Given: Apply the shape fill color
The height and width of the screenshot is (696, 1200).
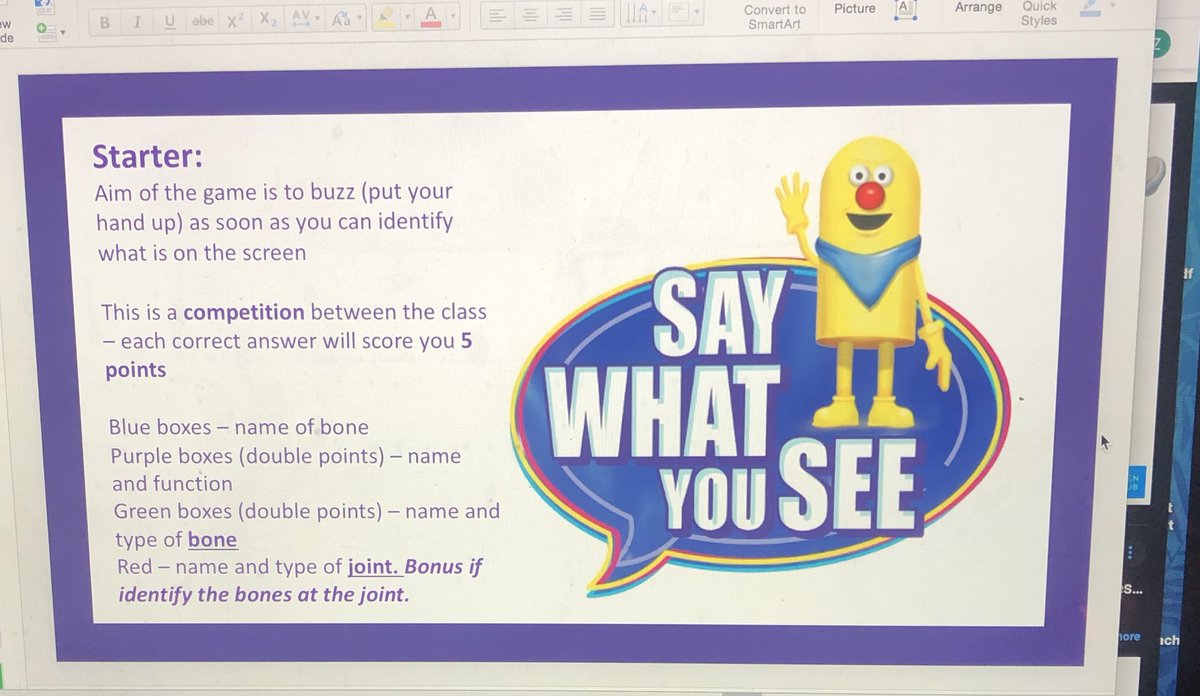Looking at the screenshot, I should coord(1090,9).
